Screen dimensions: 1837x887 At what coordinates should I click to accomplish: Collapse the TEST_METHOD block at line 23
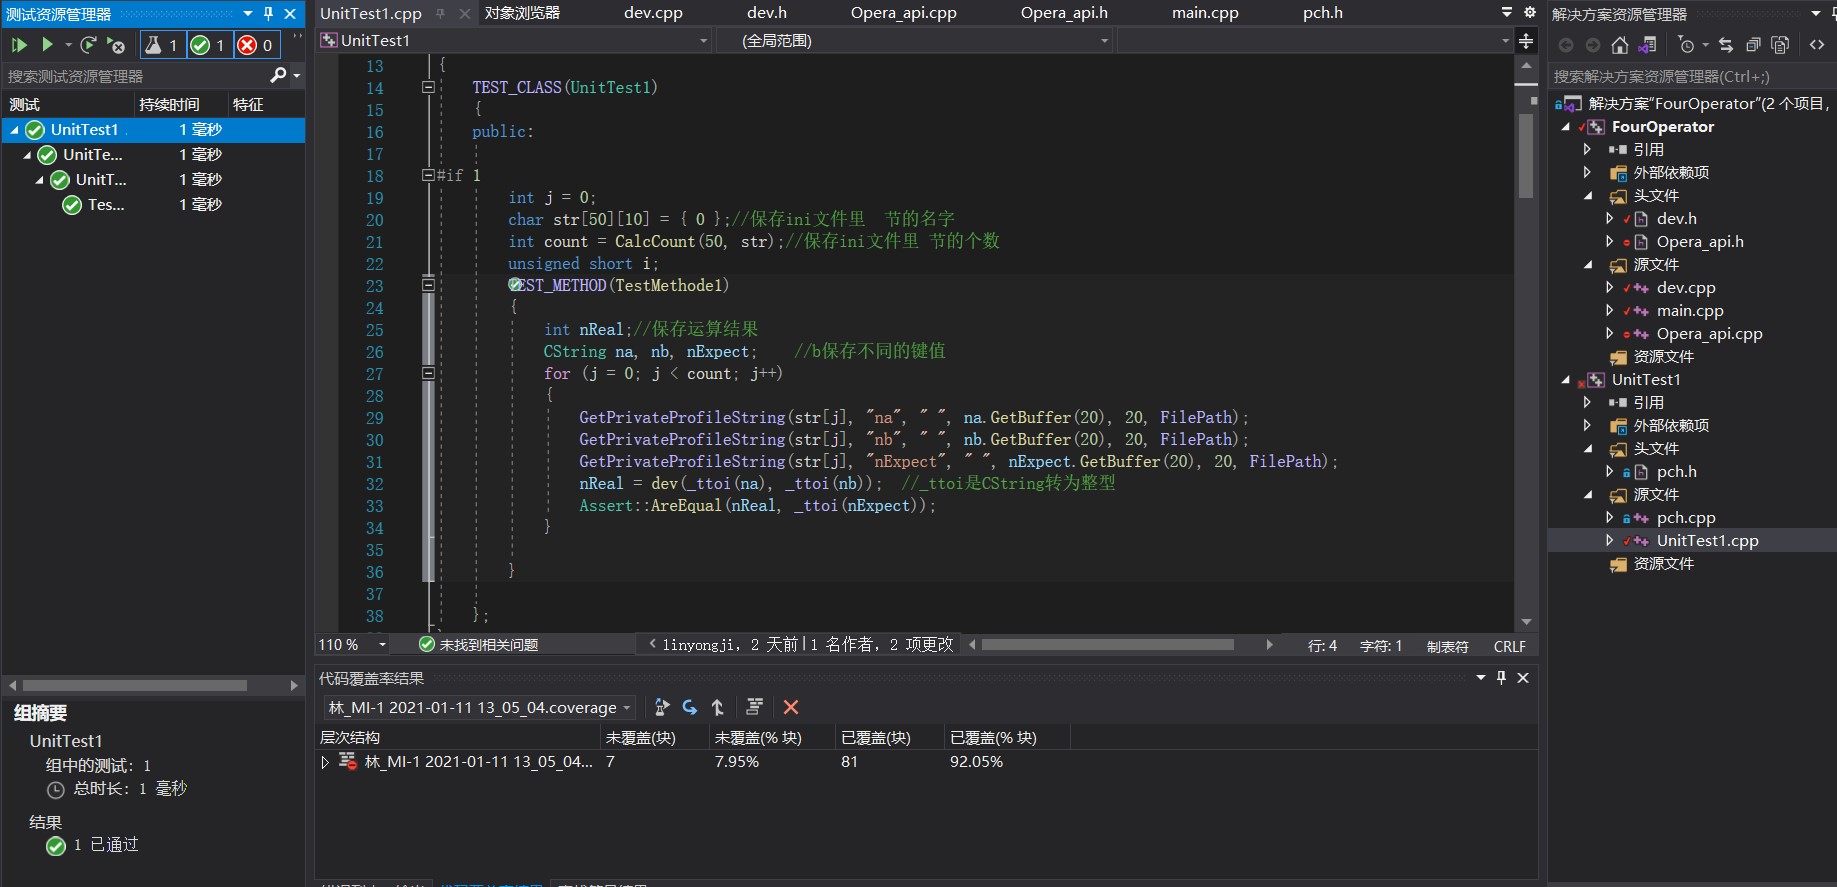(428, 285)
